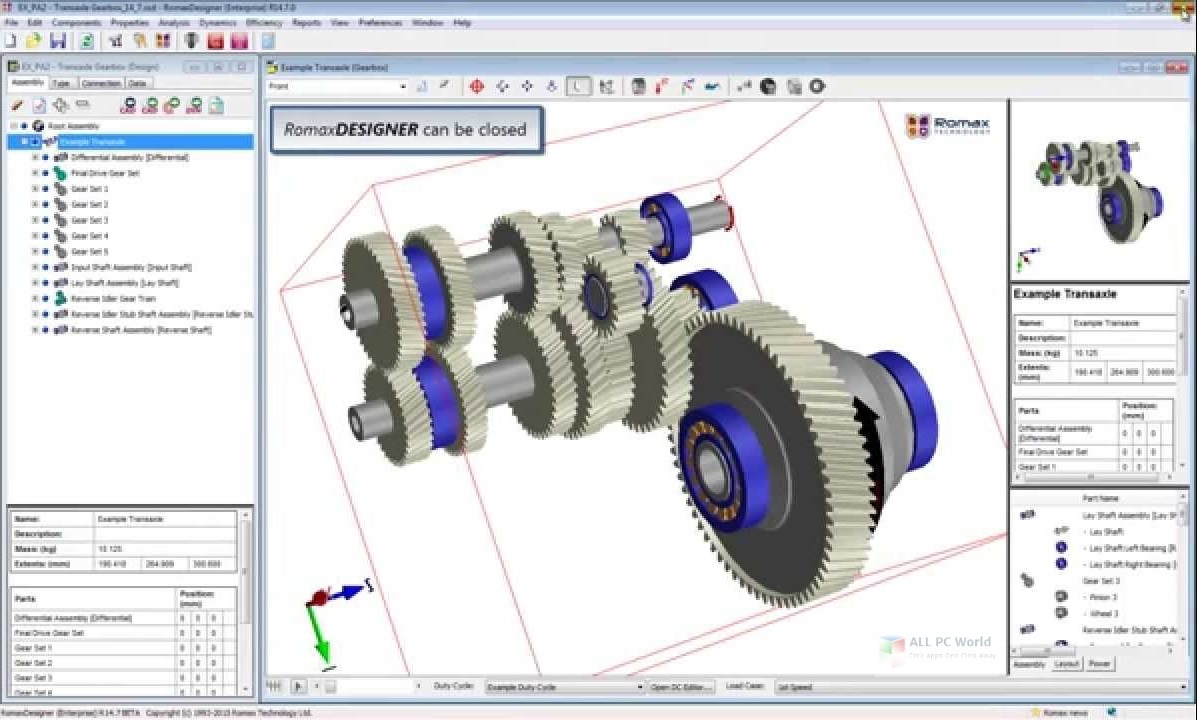Toggle visibility dot for Reverse Idler Gear Train
Image resolution: width=1197 pixels, height=720 pixels.
coord(46,299)
